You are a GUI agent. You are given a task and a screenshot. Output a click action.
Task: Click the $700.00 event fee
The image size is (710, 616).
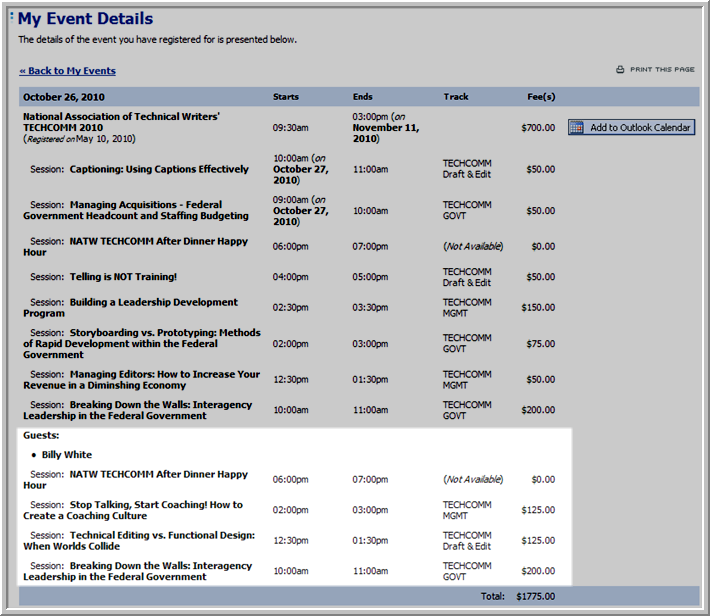pos(538,128)
